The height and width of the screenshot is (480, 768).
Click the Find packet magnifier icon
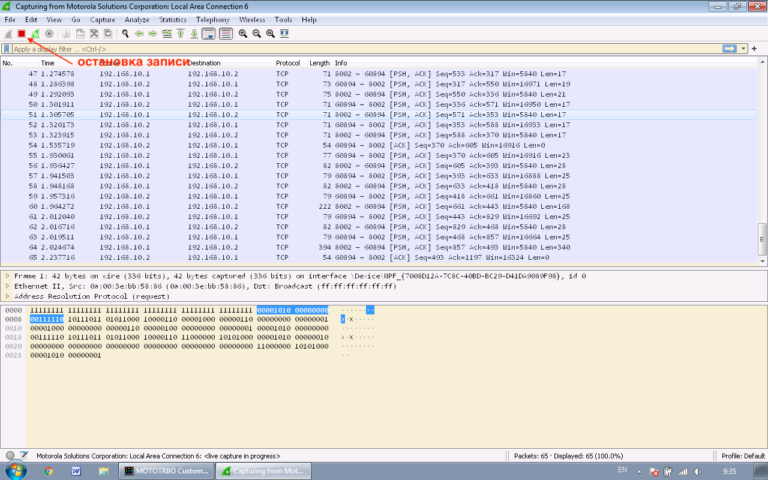coord(125,33)
